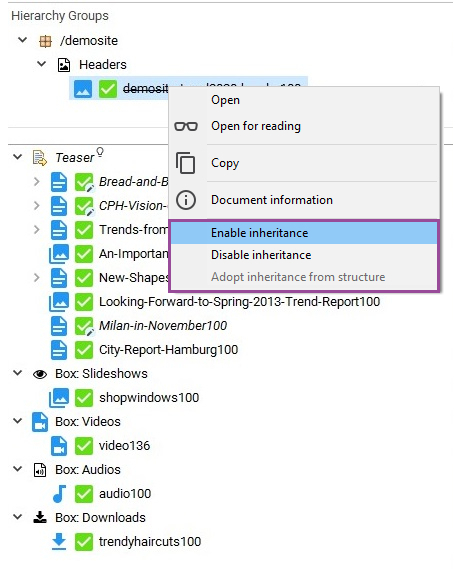The image size is (460, 569).
Task: Collapse the Box: Videos group
Action: [17, 421]
